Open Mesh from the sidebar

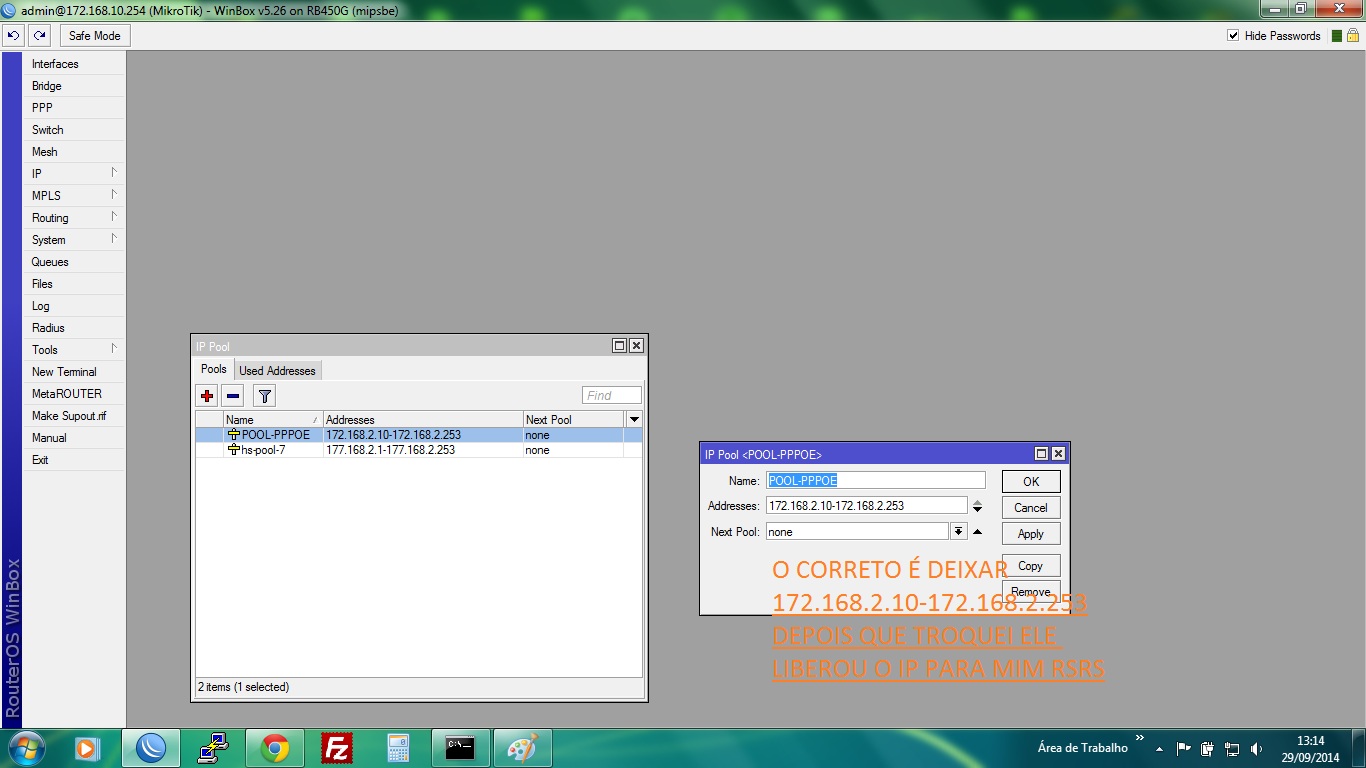75,152
